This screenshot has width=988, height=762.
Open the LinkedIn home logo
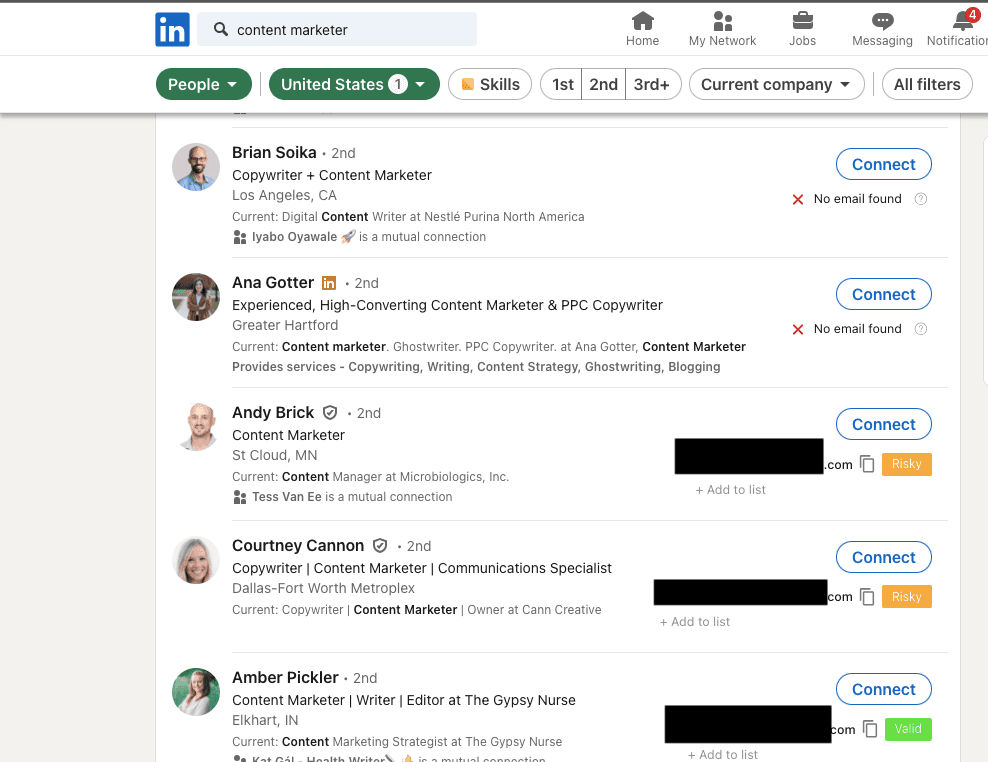[x=172, y=30]
